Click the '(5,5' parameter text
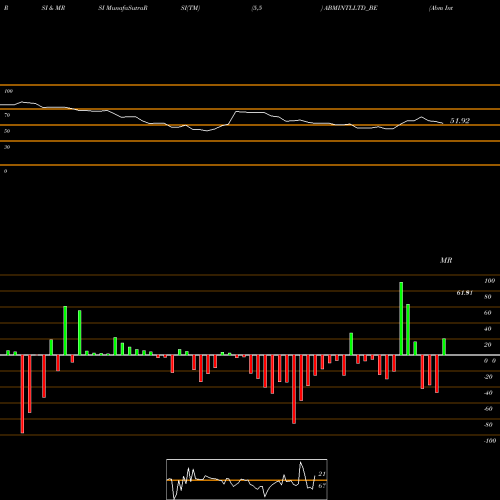Screen dimensions: 500x500 tap(257, 8)
